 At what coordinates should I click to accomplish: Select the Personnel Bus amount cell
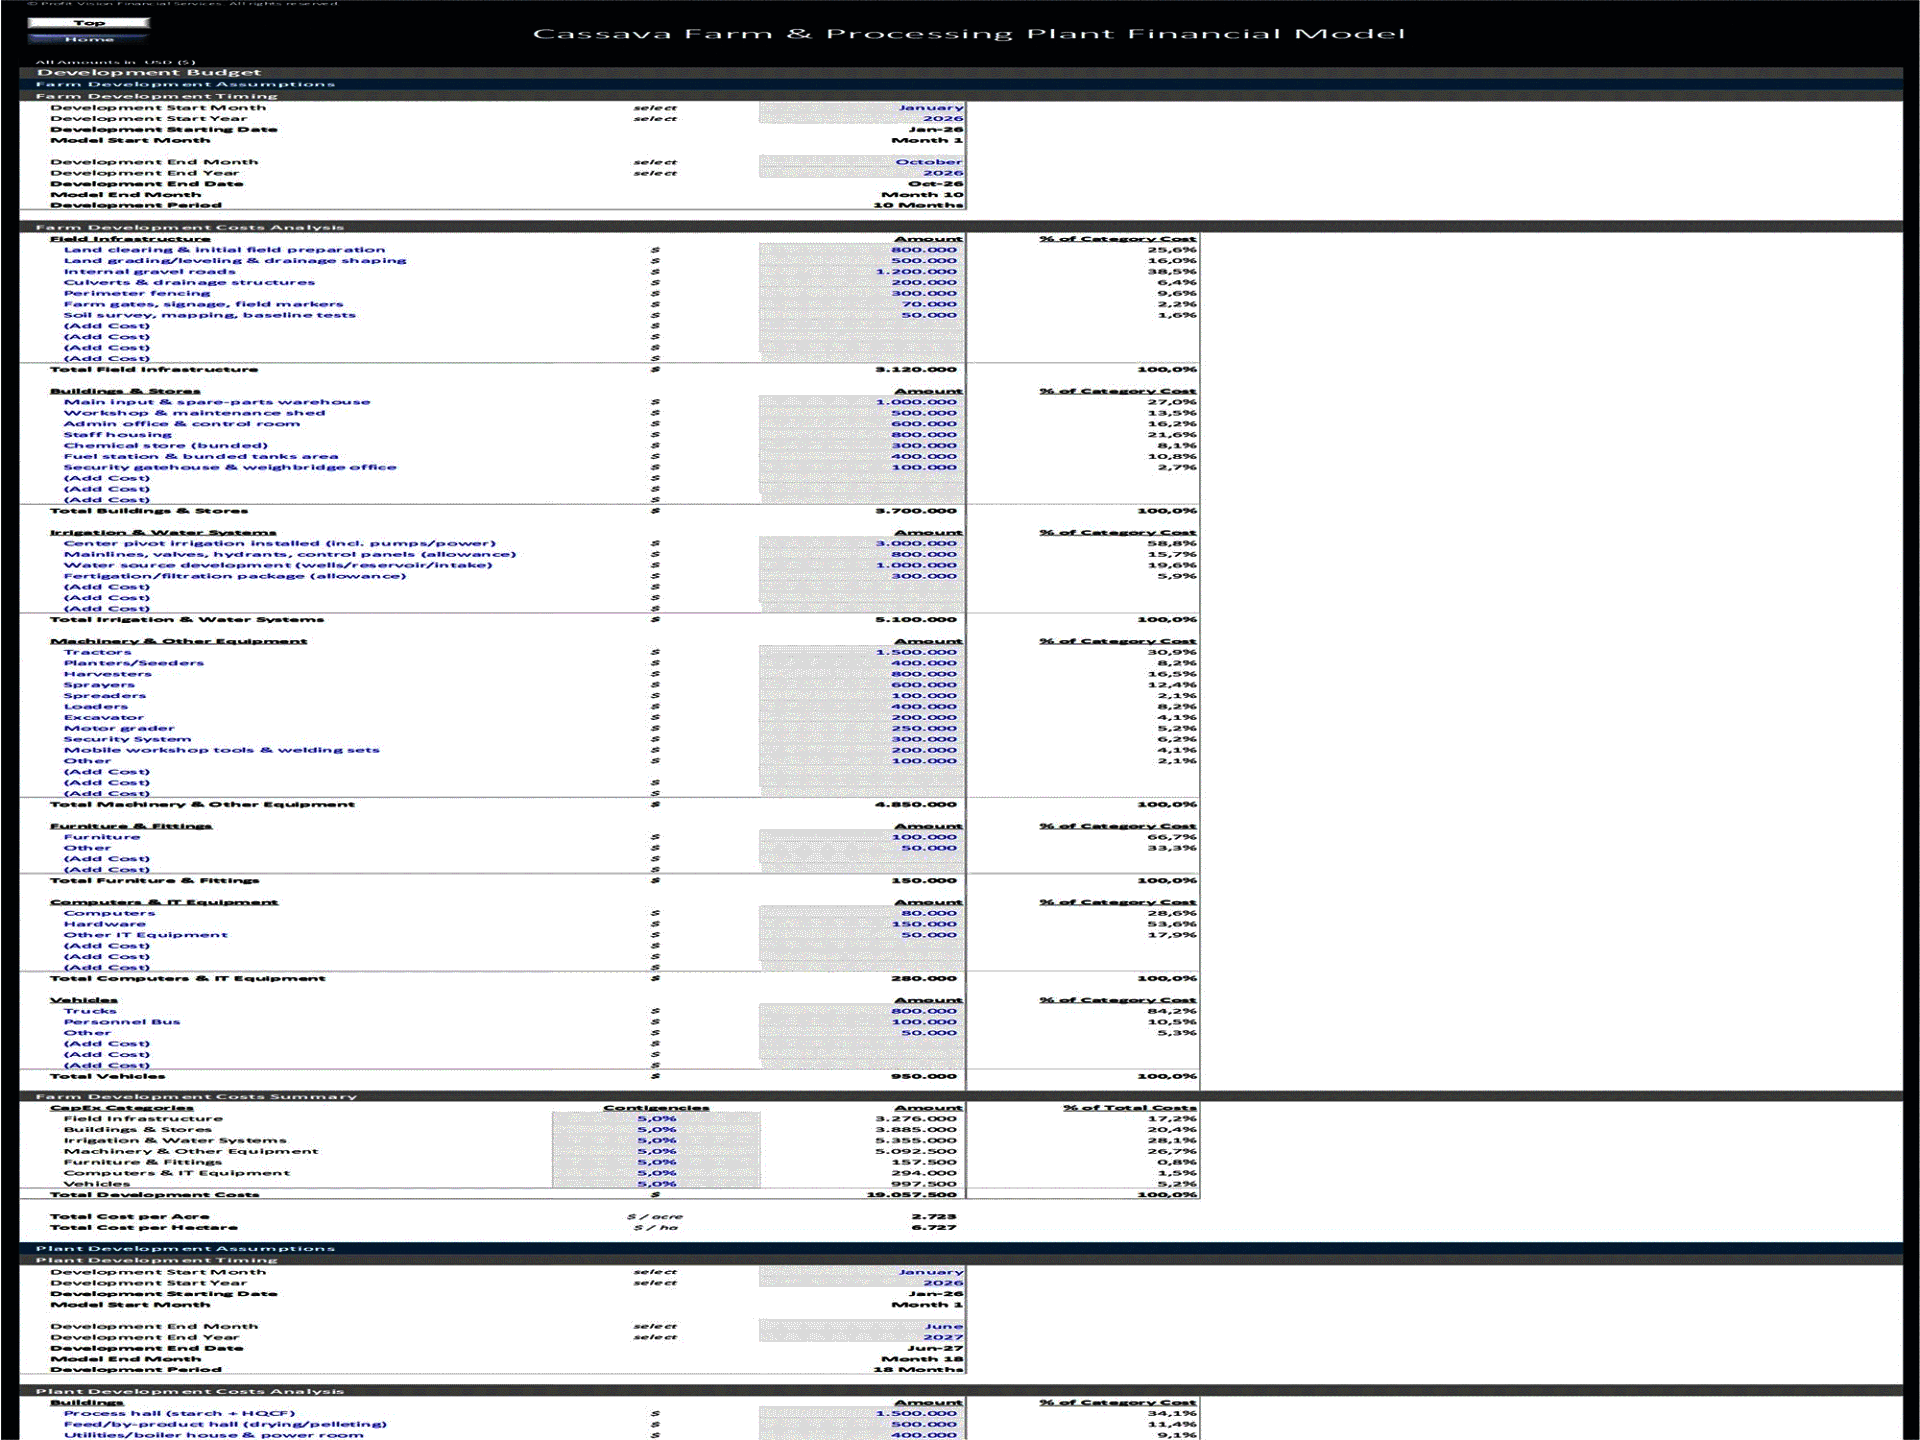[861, 1022]
